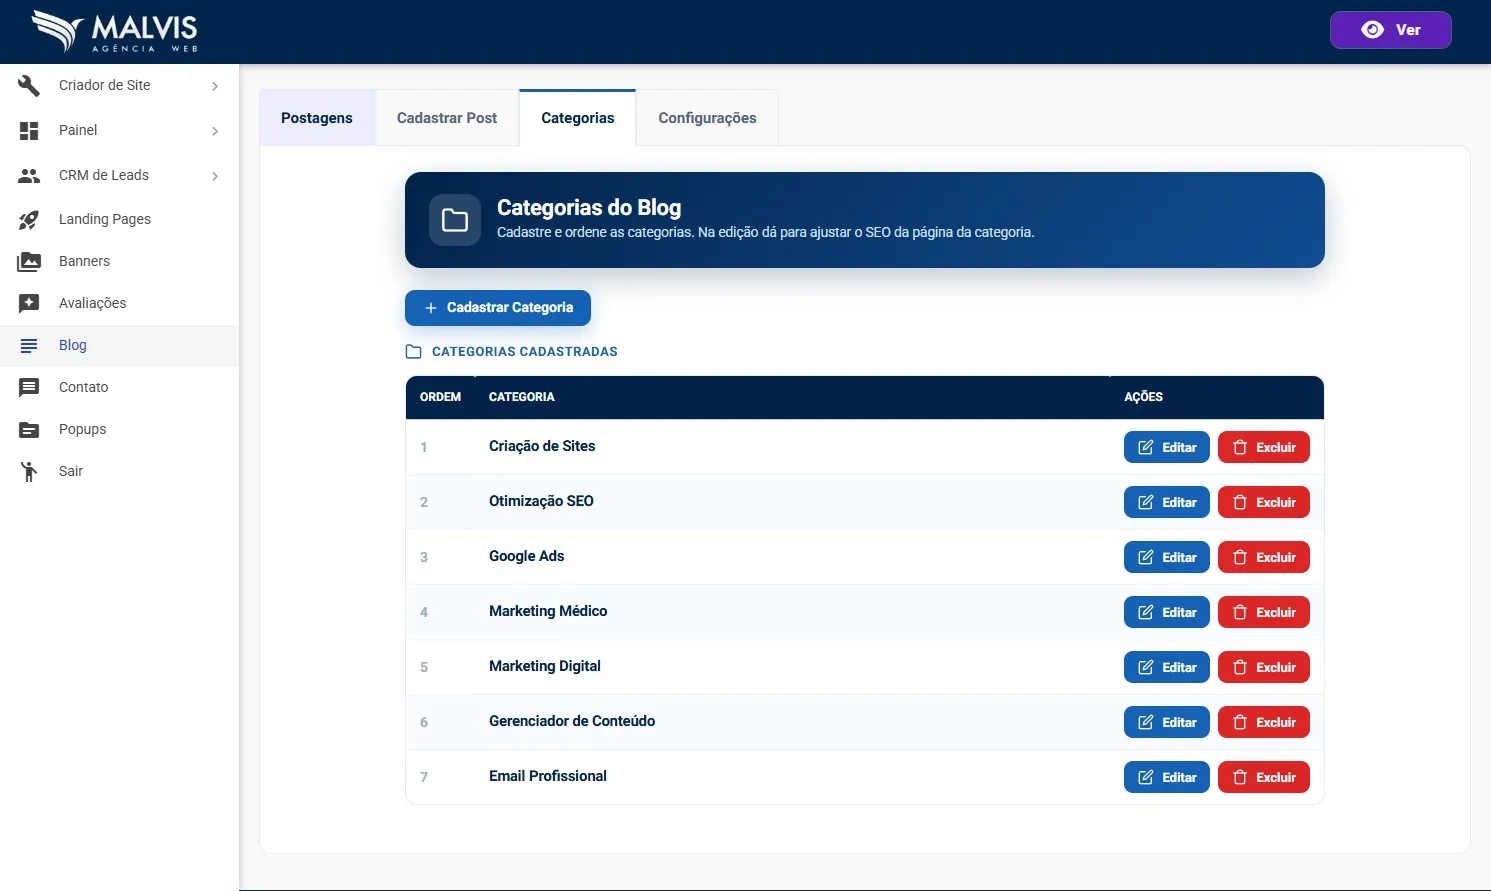Click the trash icon in Marketing Digital row

1240,667
